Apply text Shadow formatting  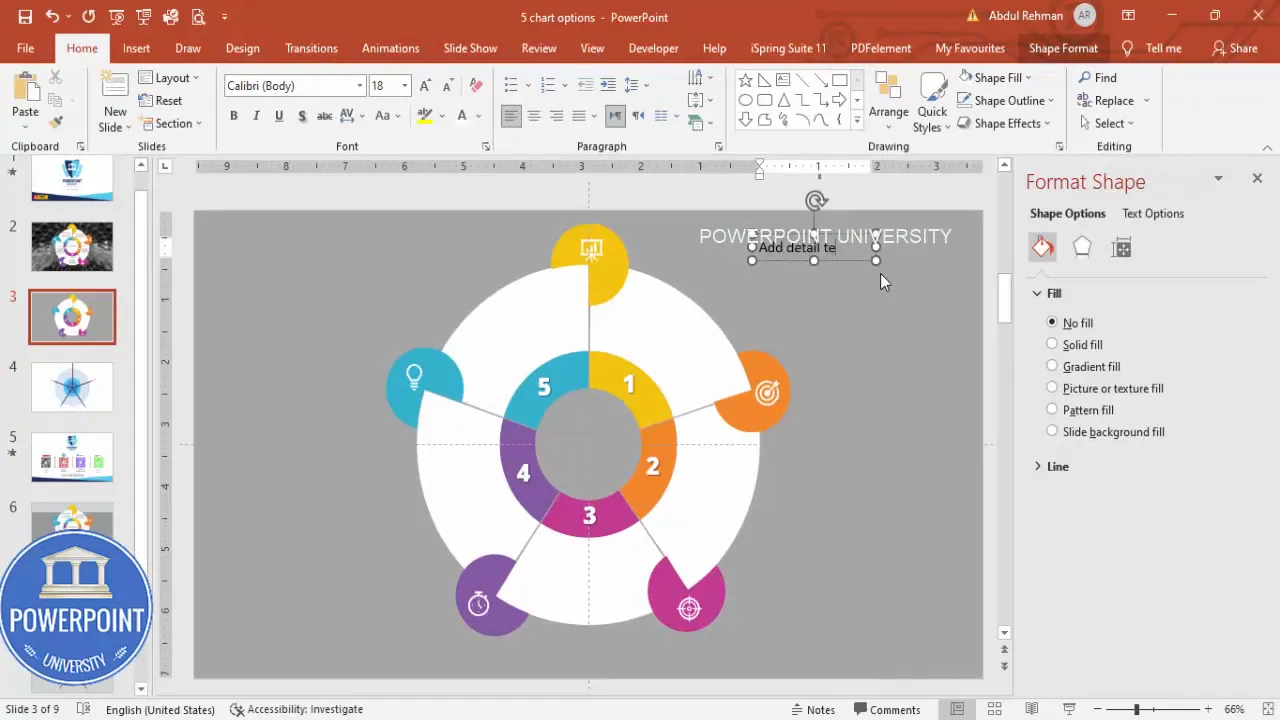(x=301, y=116)
